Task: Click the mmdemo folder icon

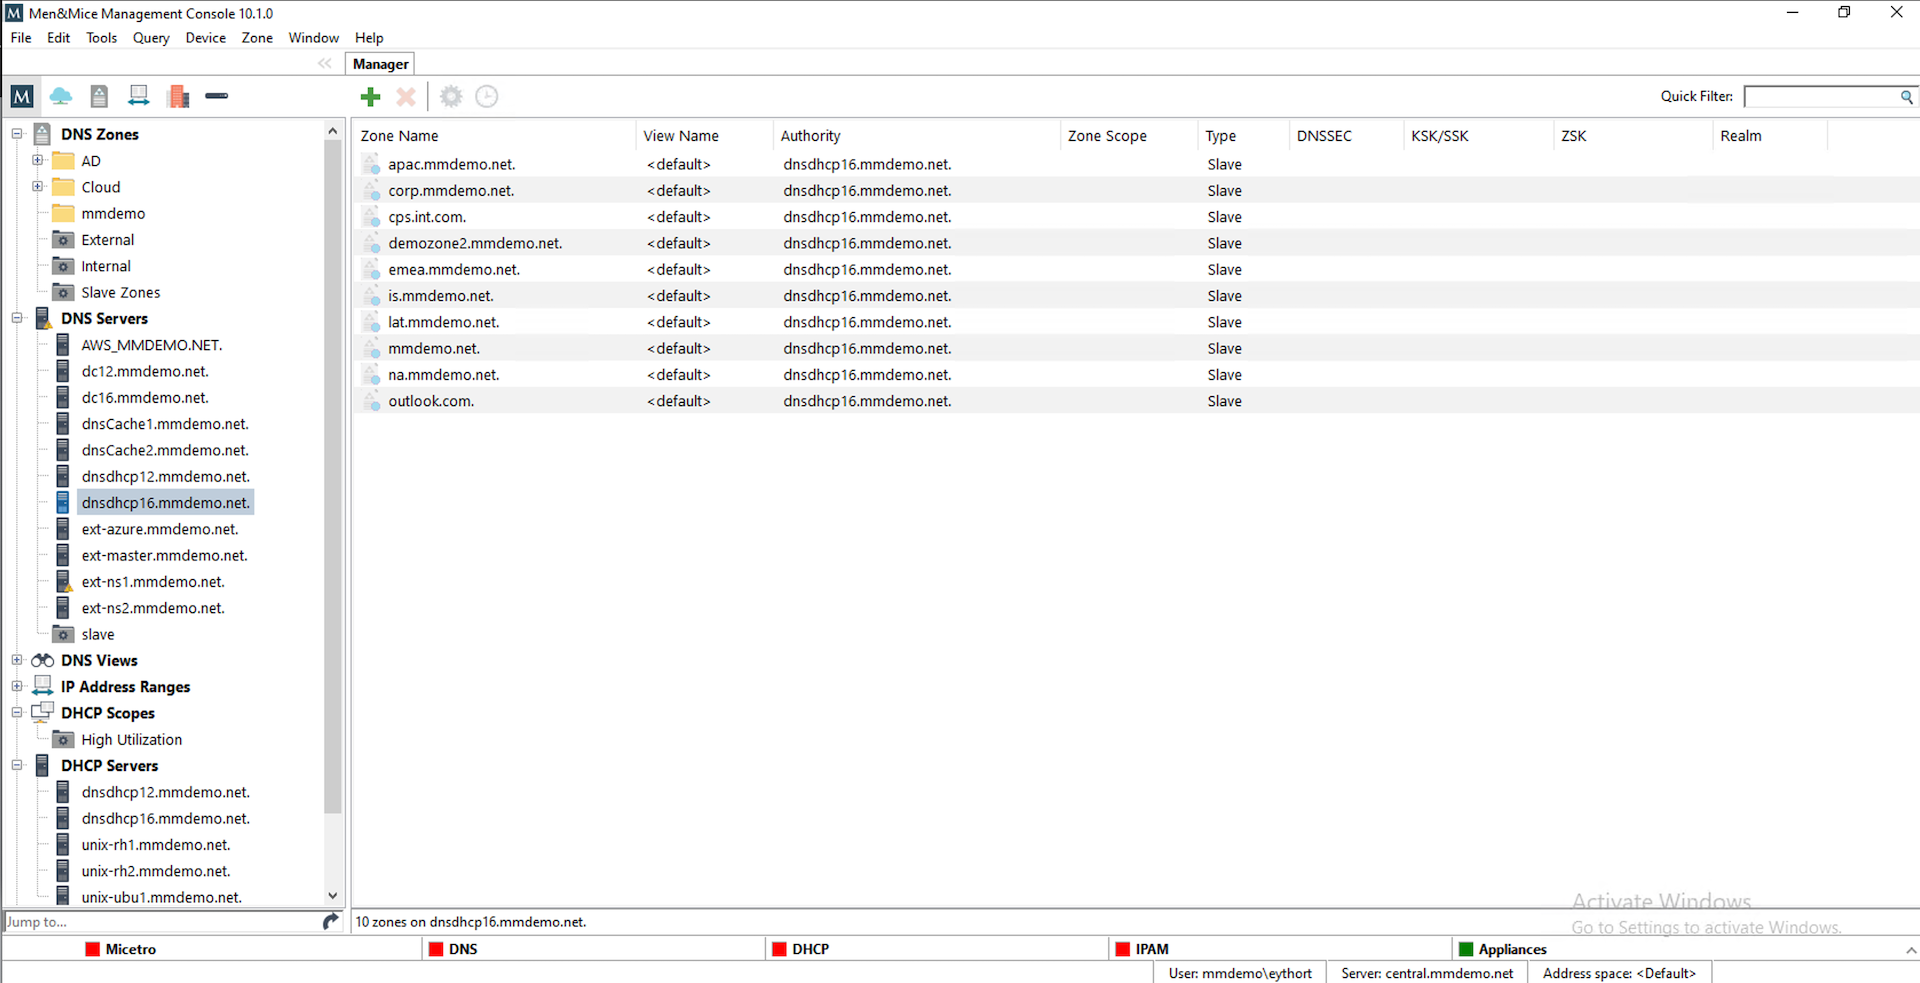Action: [x=63, y=213]
